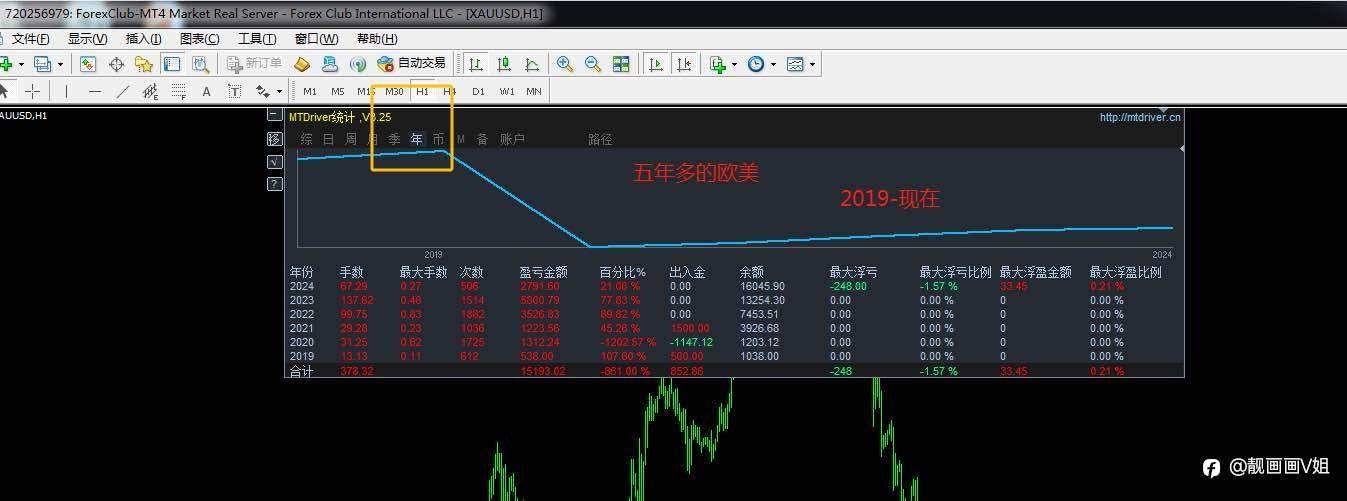Click the Zoom In magnifier icon
This screenshot has height=501, width=1347.
pos(565,64)
